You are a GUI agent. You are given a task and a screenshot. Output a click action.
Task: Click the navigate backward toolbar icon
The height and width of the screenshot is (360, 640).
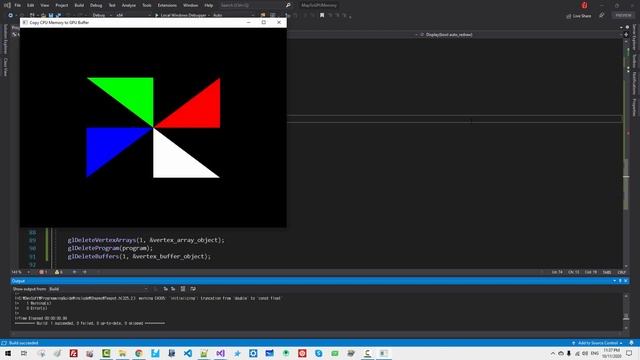tap(11, 15)
